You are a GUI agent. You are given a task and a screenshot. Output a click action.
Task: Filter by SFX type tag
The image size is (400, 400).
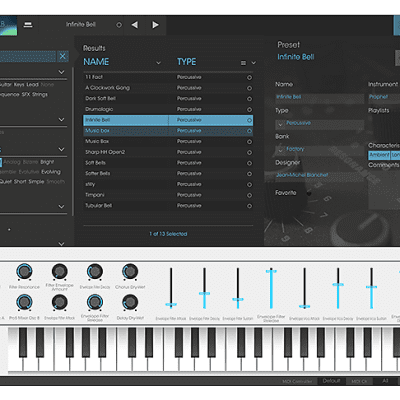26,95
